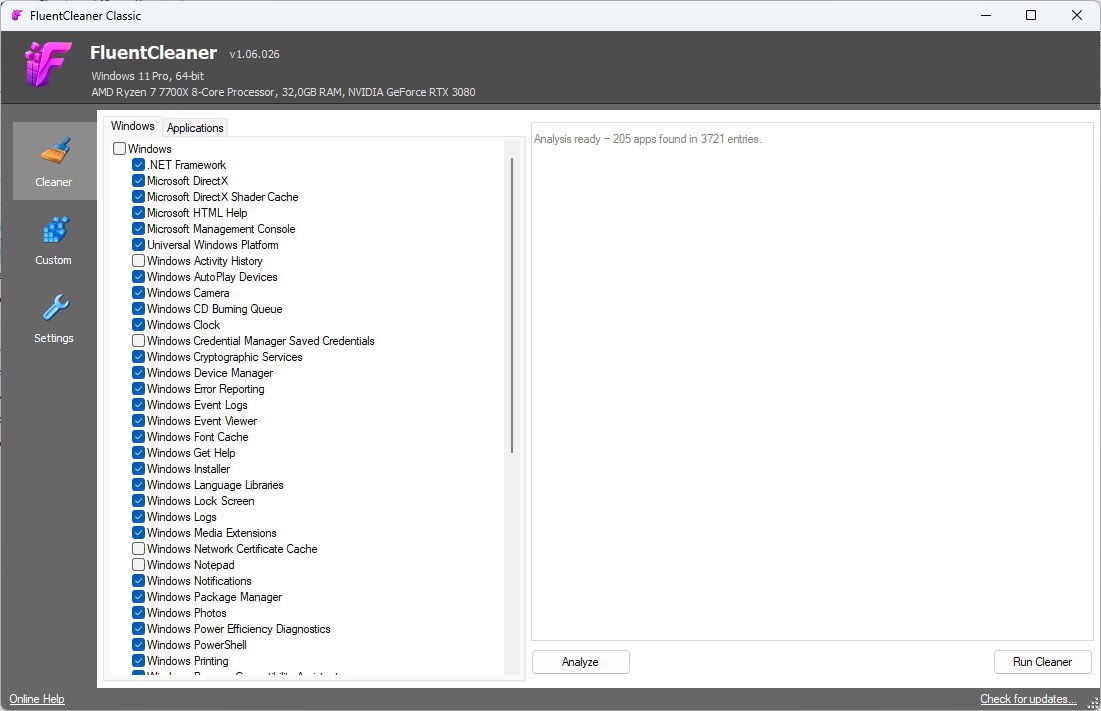Select Windows Installer label
This screenshot has height=711, width=1101.
coord(188,469)
